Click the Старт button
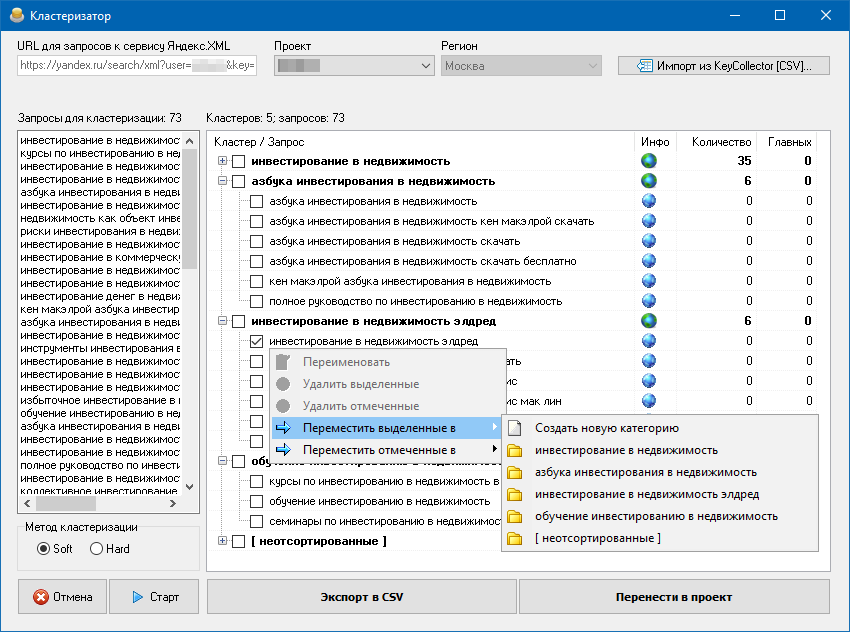850x632 pixels. coord(154,597)
